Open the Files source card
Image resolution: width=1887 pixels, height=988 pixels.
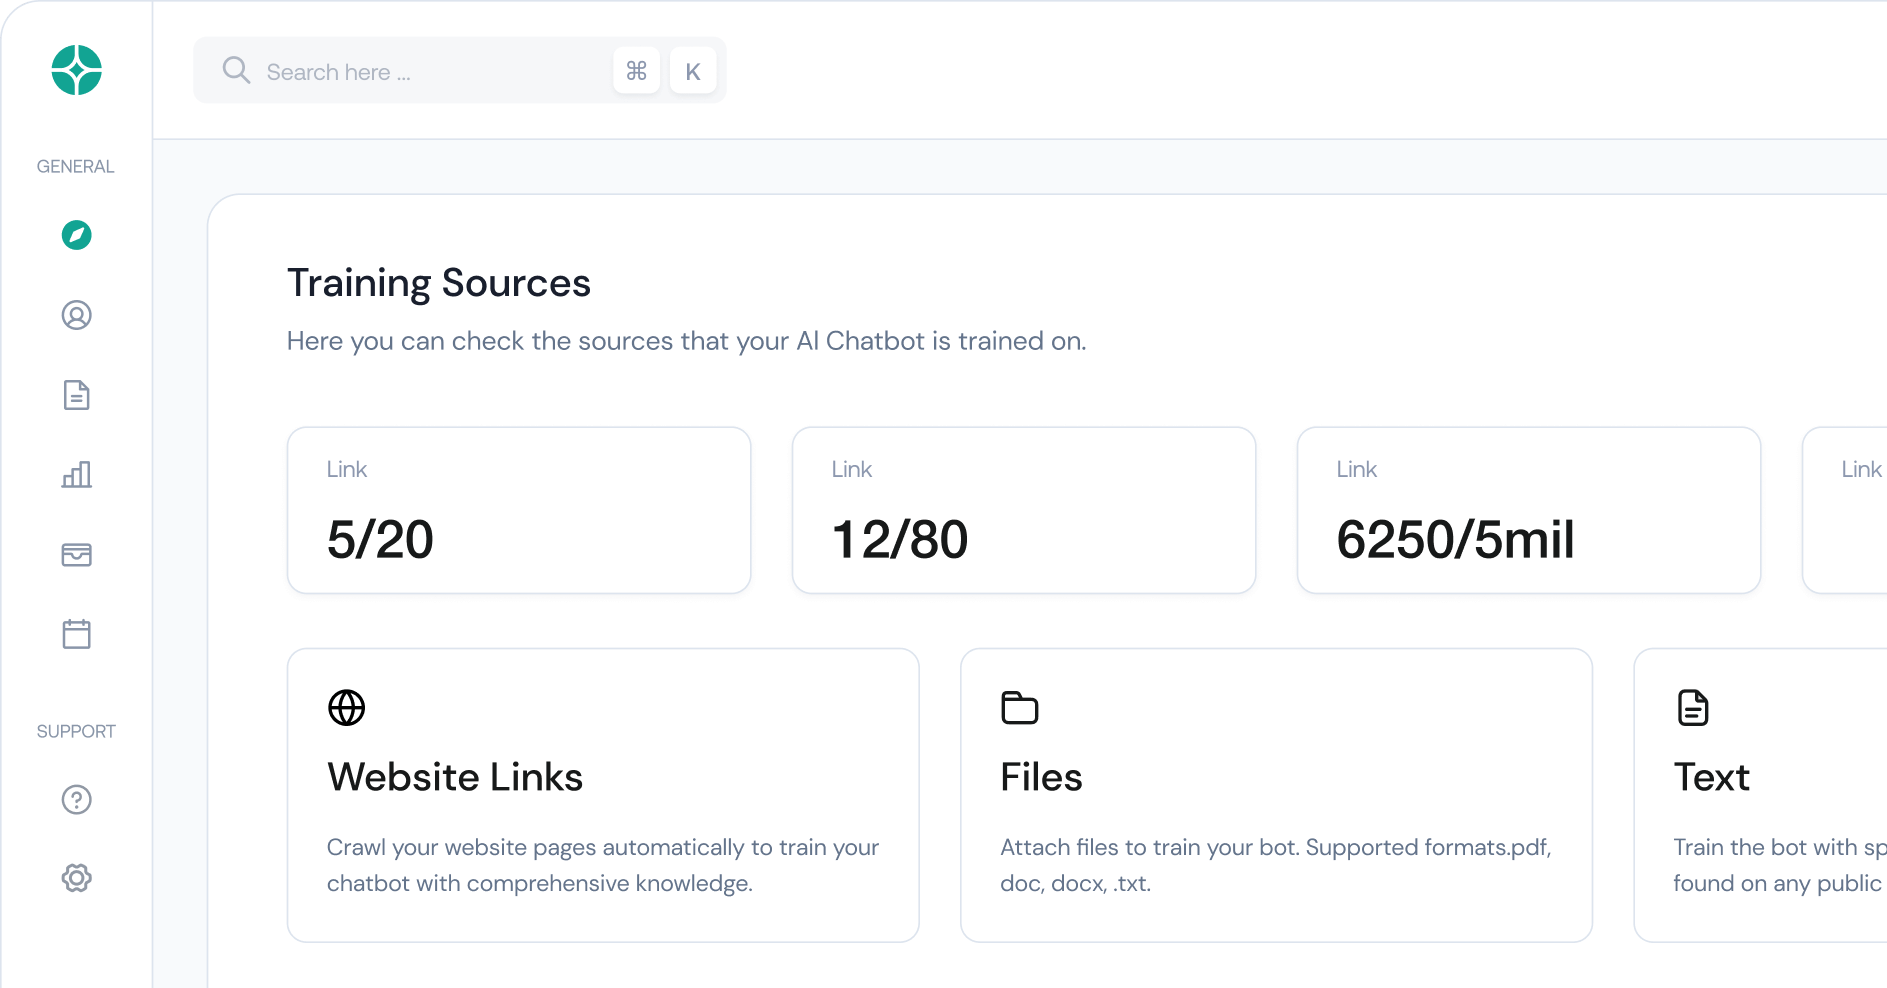pos(1275,795)
